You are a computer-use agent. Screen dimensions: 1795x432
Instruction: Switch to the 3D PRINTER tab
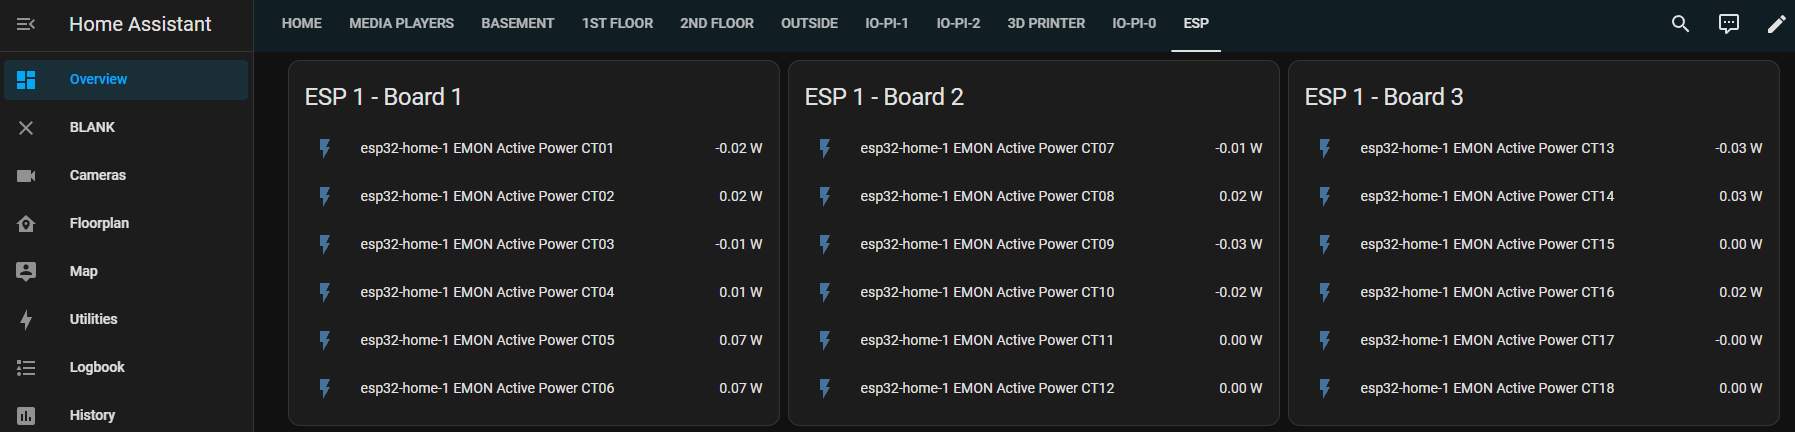click(x=1046, y=23)
